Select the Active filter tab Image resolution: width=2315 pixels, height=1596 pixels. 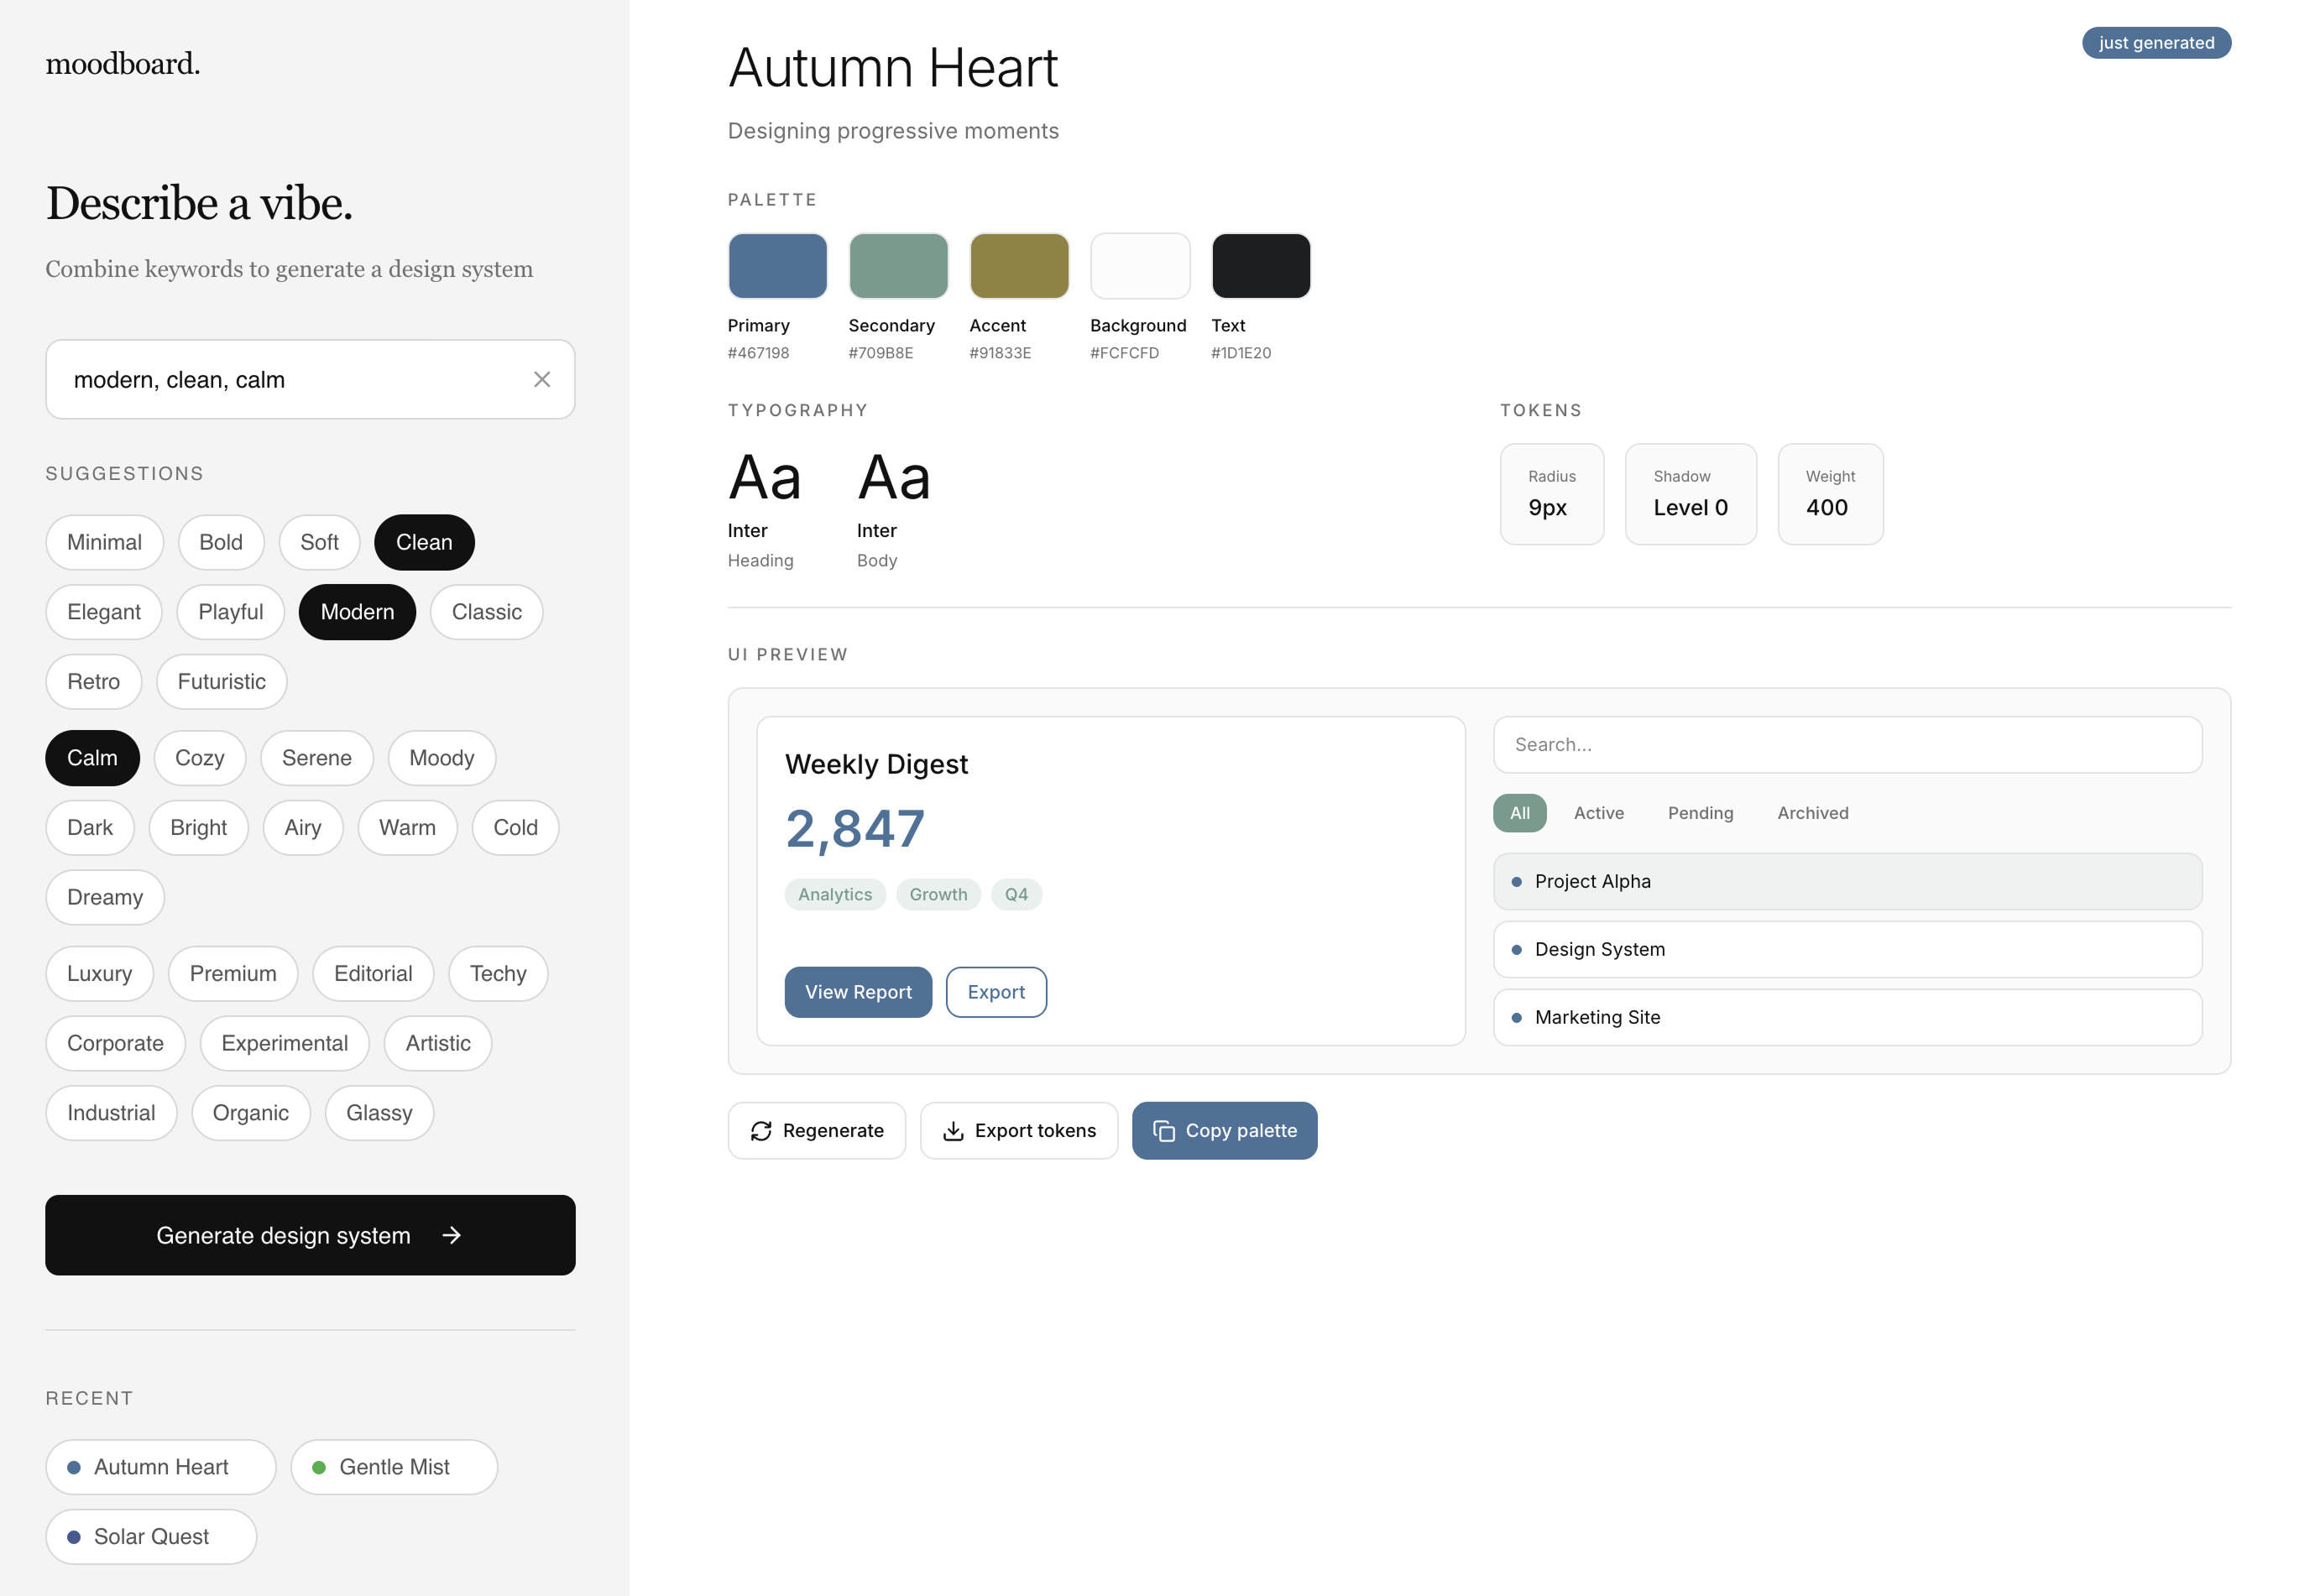pos(1598,813)
